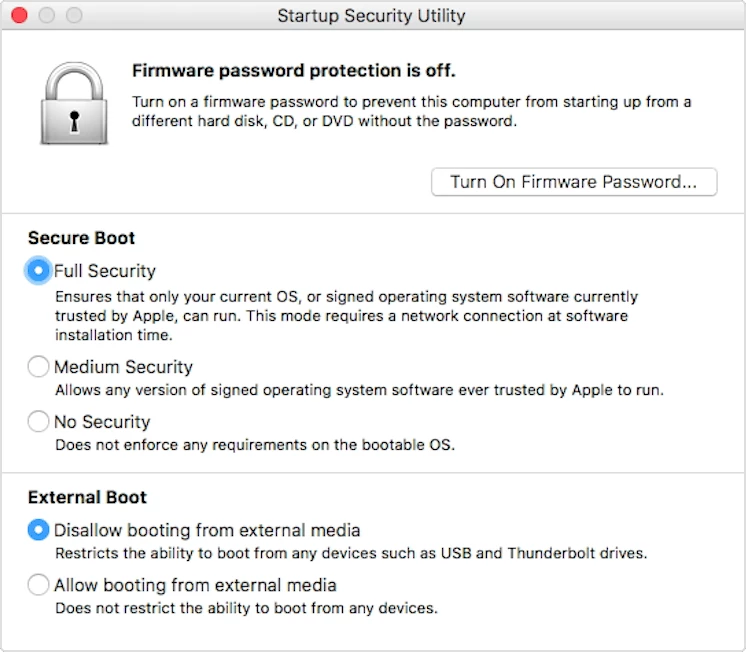Screen dimensions: 746x652
Task: Click the External Boot section heading
Action: (x=88, y=497)
